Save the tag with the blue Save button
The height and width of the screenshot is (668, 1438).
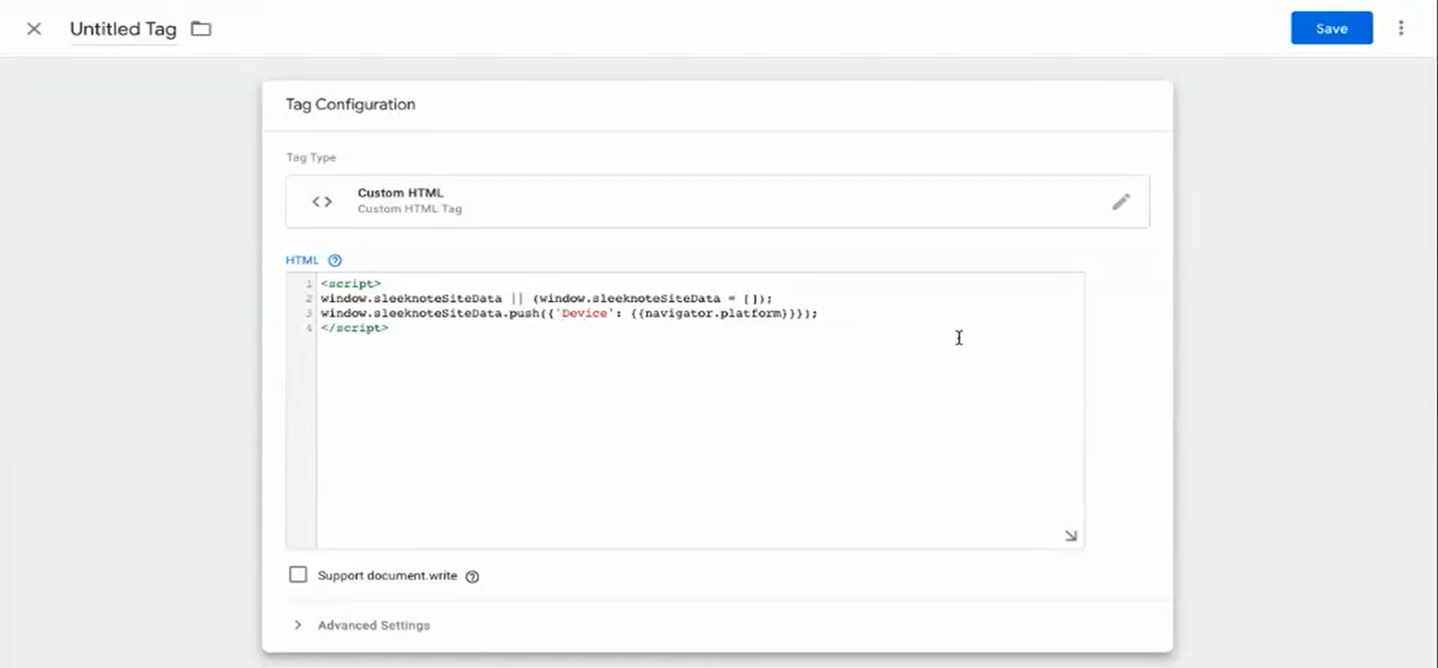coord(1331,29)
